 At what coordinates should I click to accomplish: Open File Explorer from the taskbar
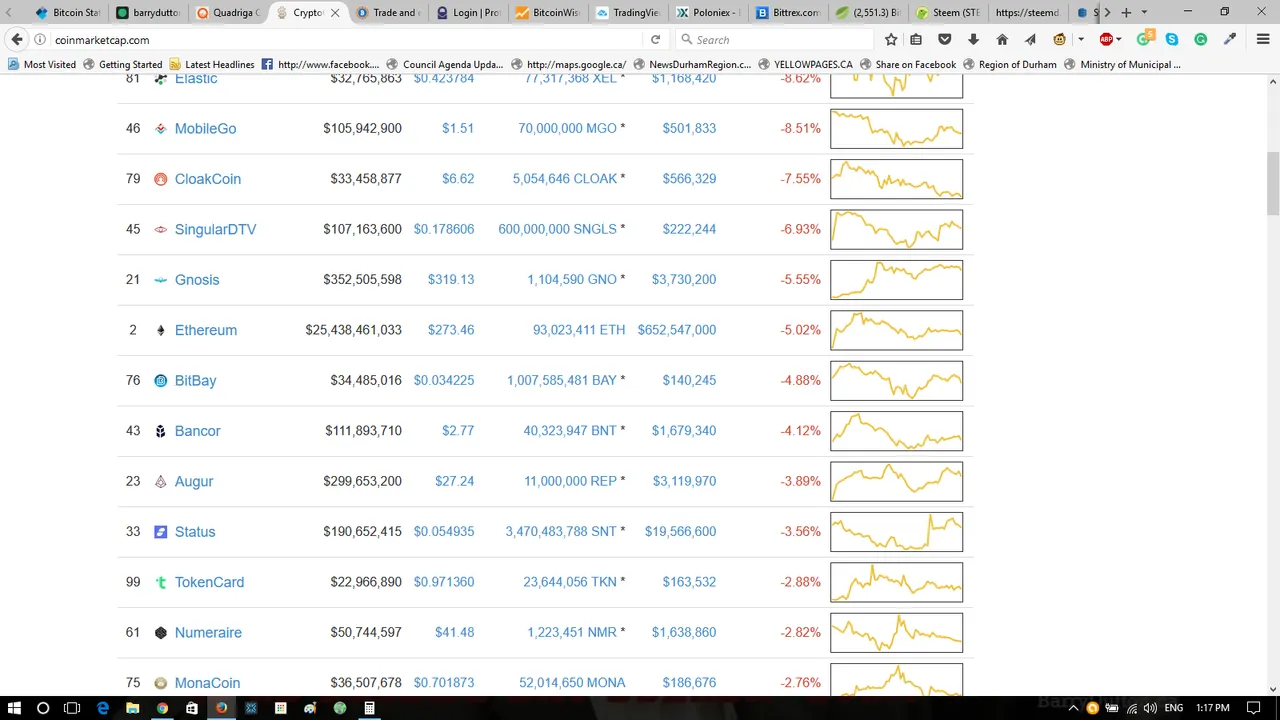pos(132,708)
